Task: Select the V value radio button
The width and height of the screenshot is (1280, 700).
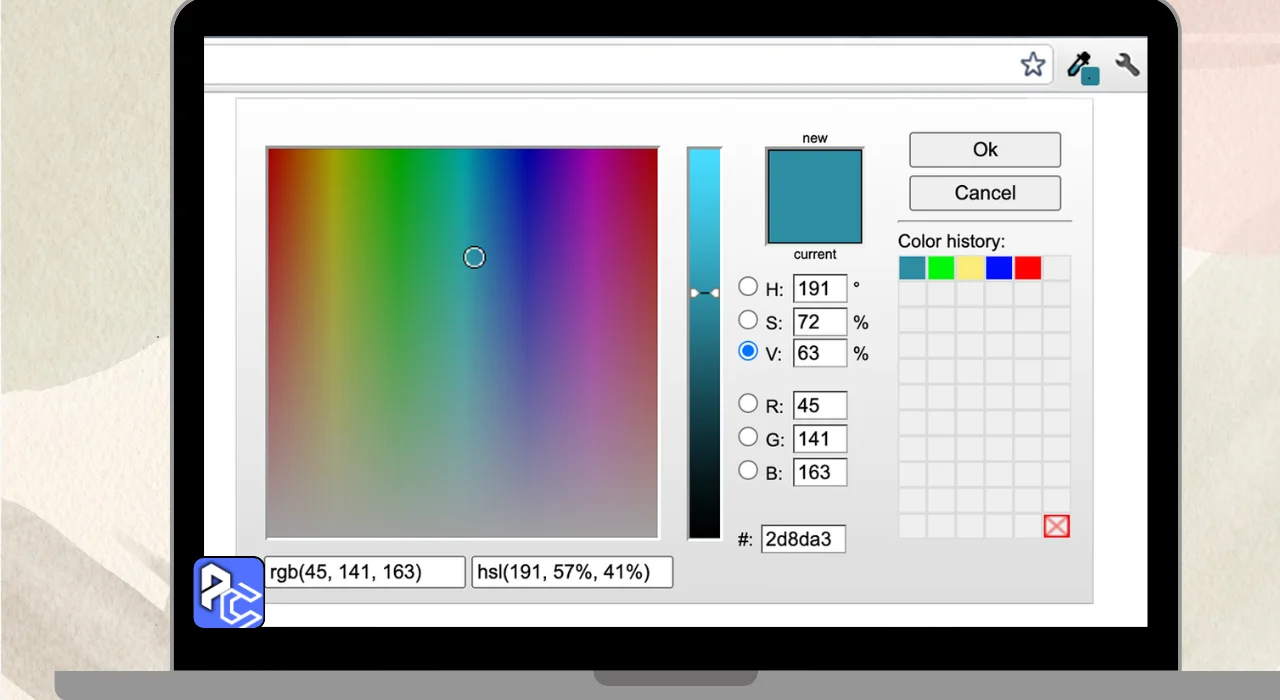Action: (x=748, y=351)
